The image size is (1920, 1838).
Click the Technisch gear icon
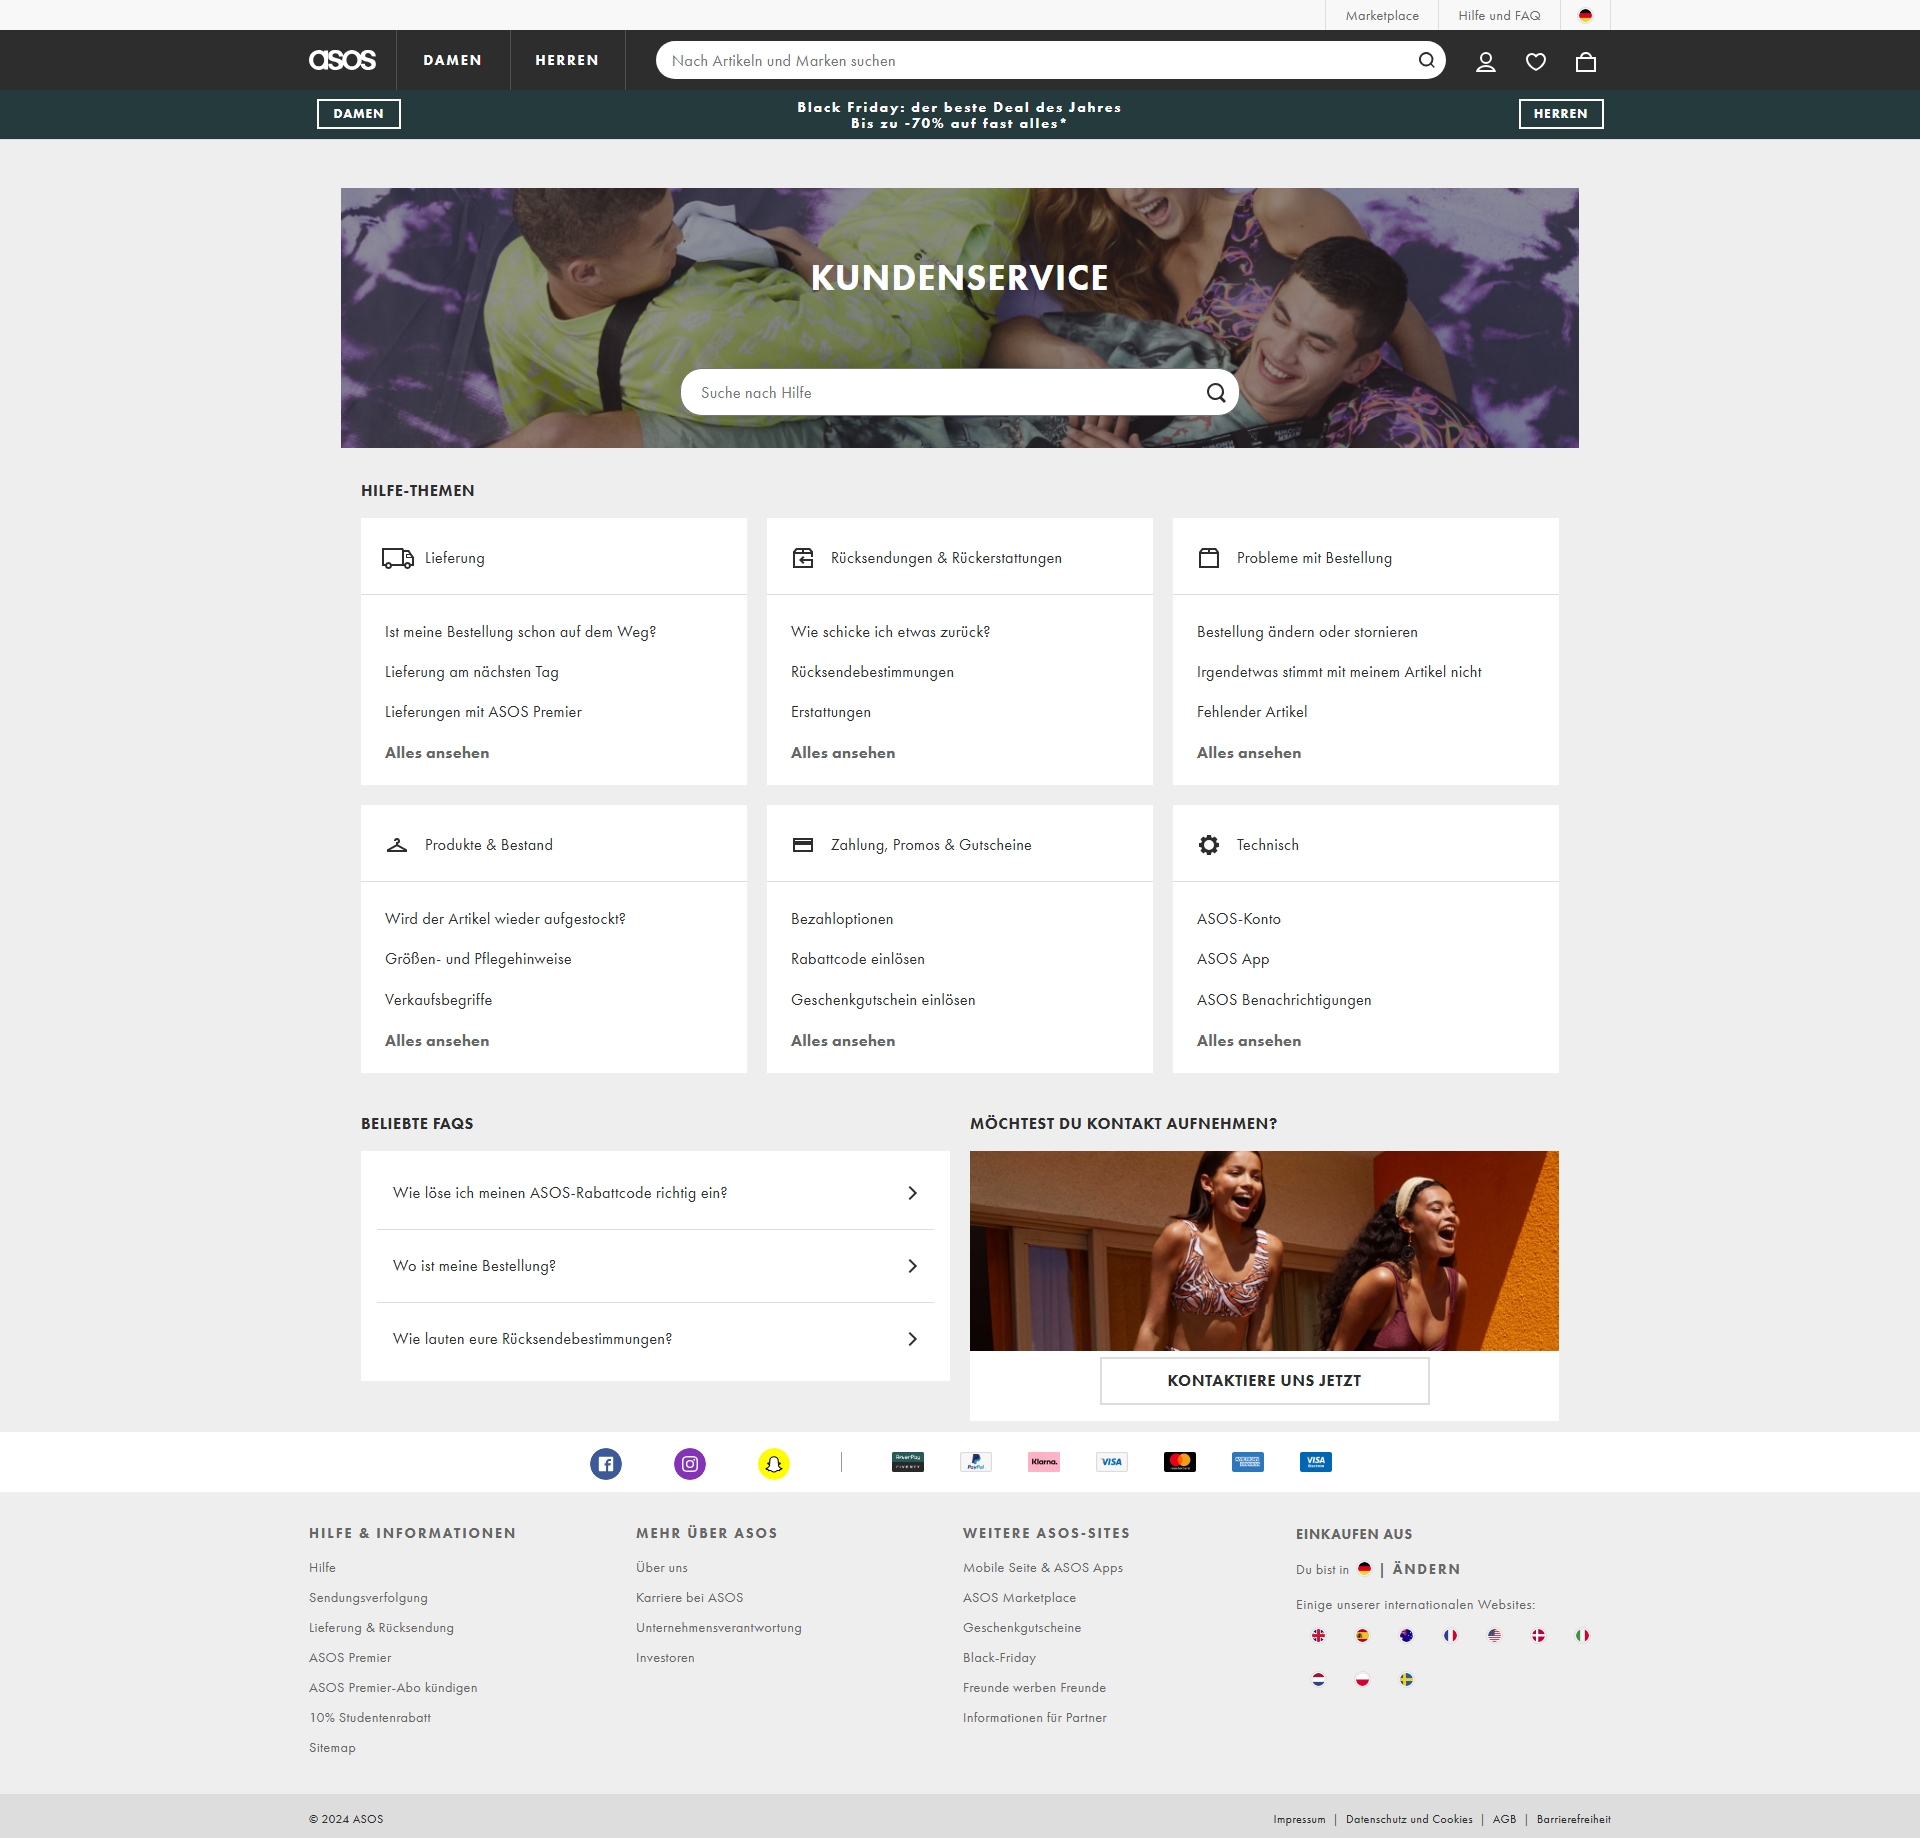click(1209, 845)
